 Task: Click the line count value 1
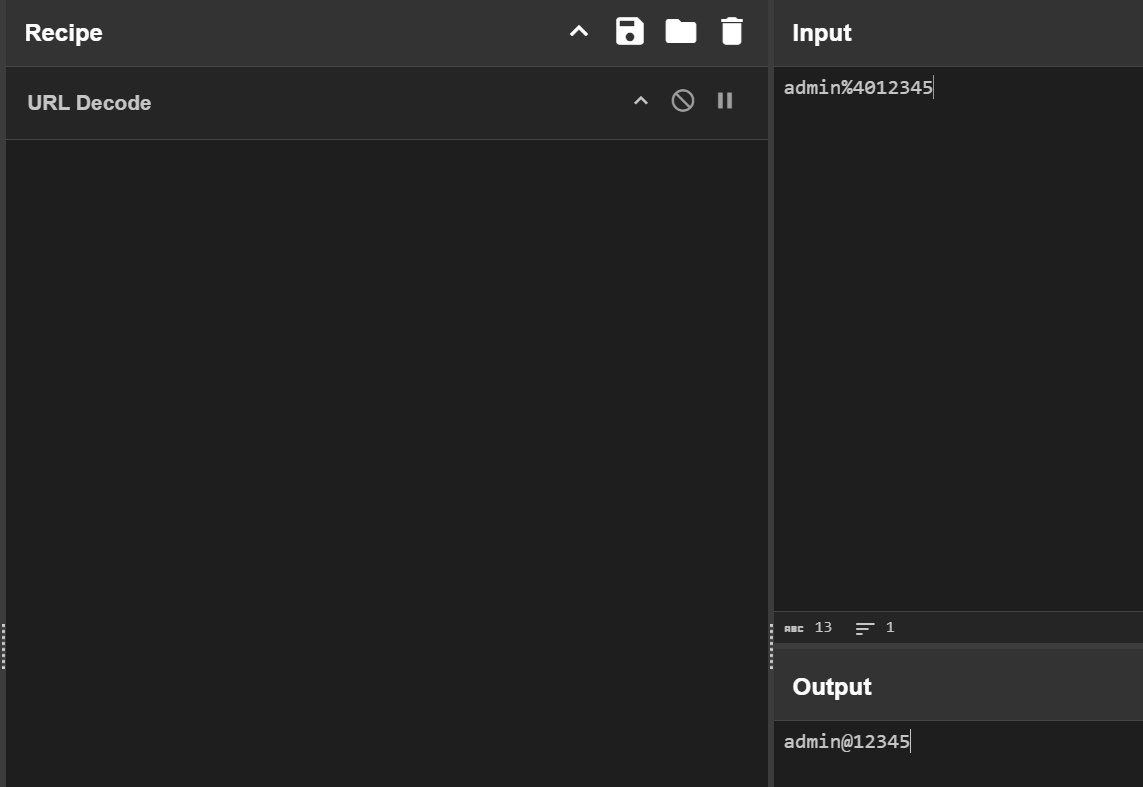890,627
